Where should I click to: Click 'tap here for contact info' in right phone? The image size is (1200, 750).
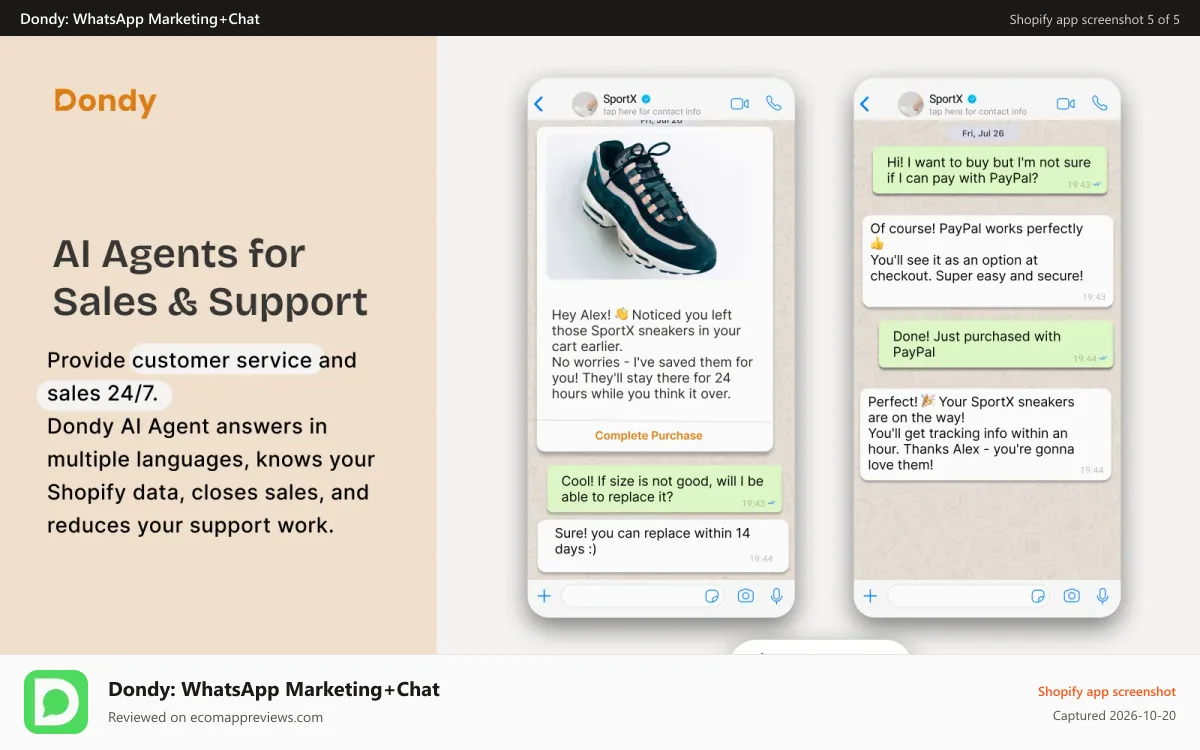click(x=978, y=112)
